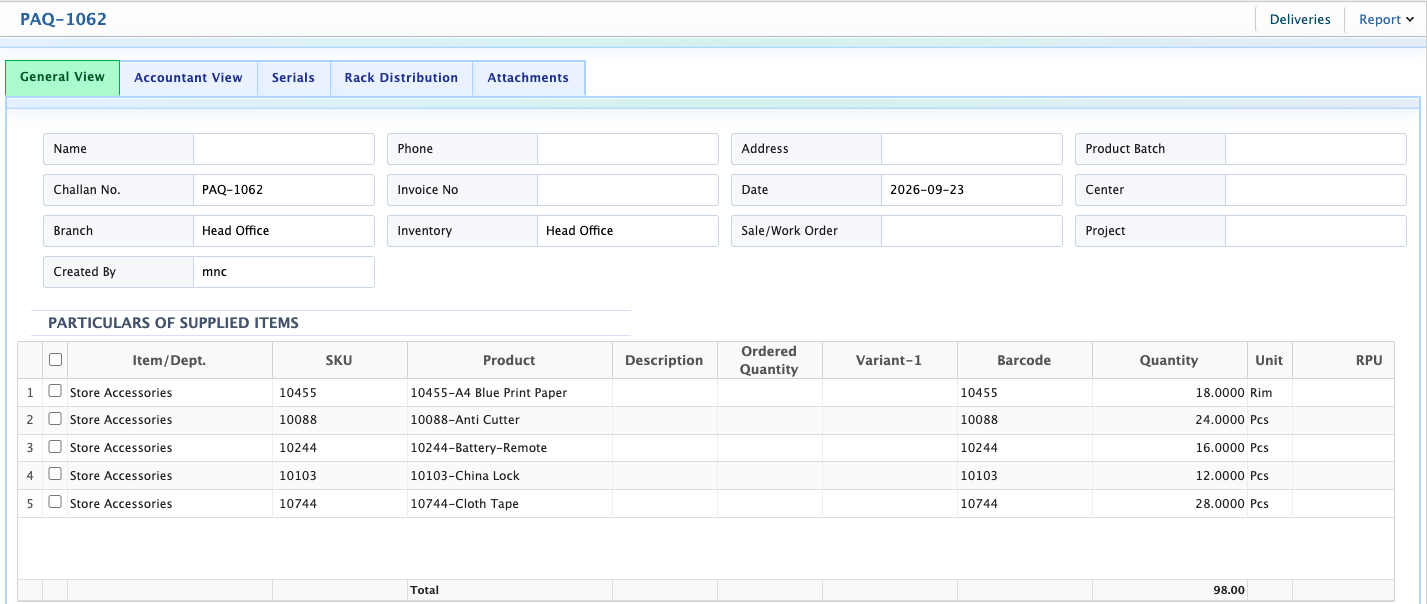Image resolution: width=1427 pixels, height=604 pixels.
Task: Open the Deliveries link
Action: pyautogui.click(x=1300, y=20)
